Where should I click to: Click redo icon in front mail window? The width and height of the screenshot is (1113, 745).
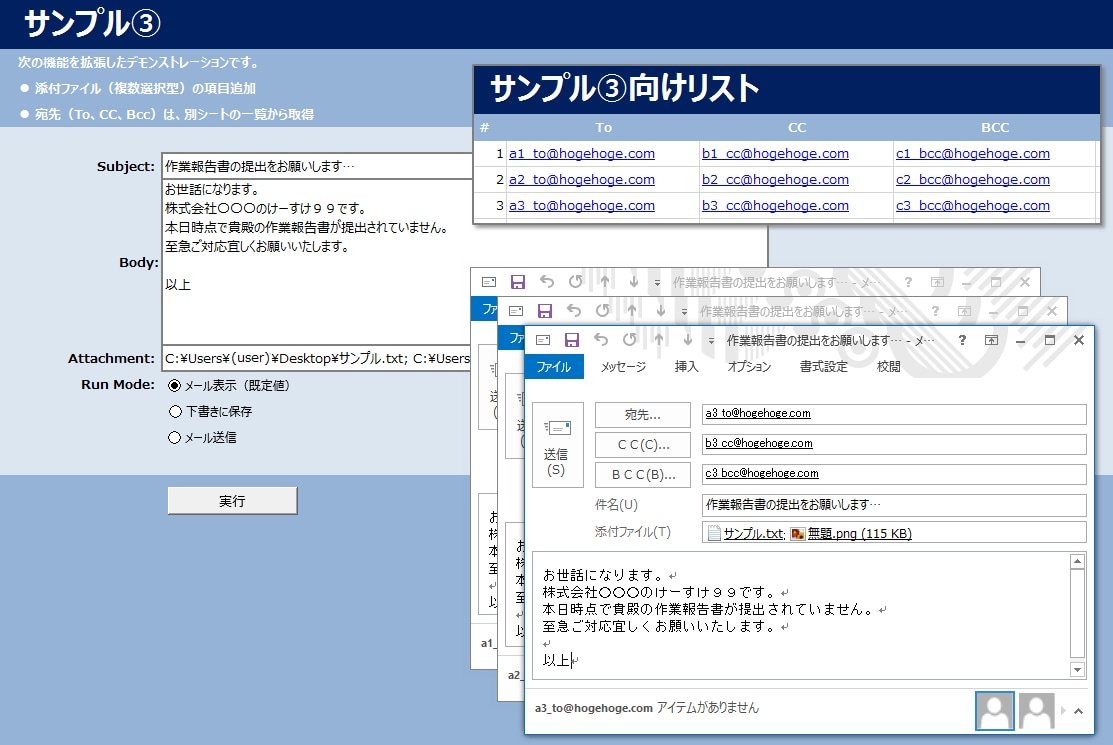coord(630,340)
